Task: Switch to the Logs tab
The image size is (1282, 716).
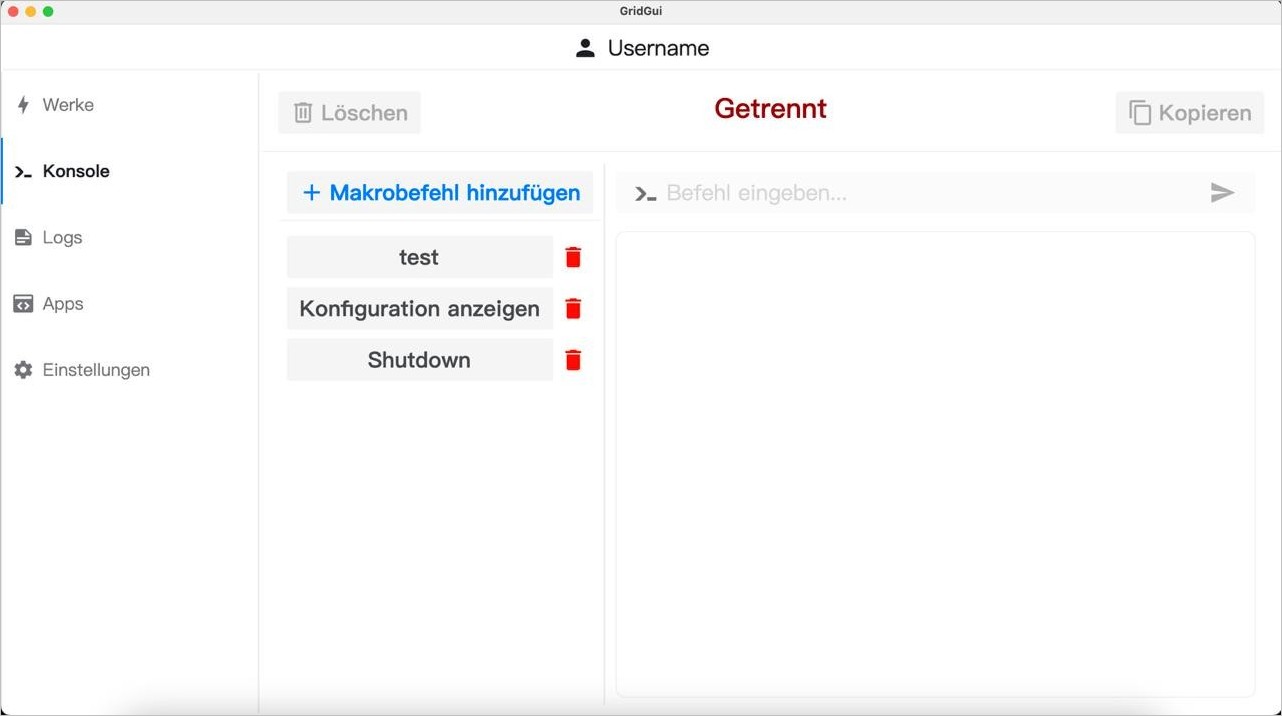Action: [x=62, y=238]
